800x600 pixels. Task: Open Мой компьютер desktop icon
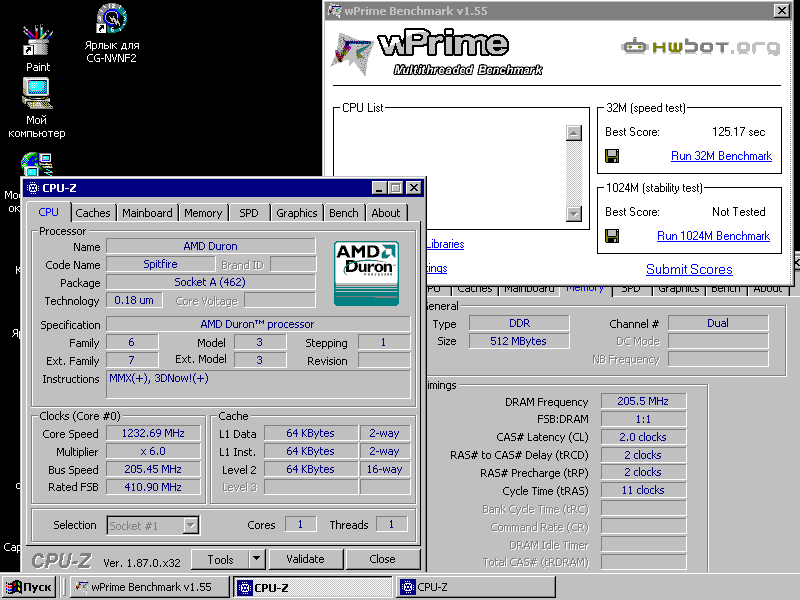[37, 108]
